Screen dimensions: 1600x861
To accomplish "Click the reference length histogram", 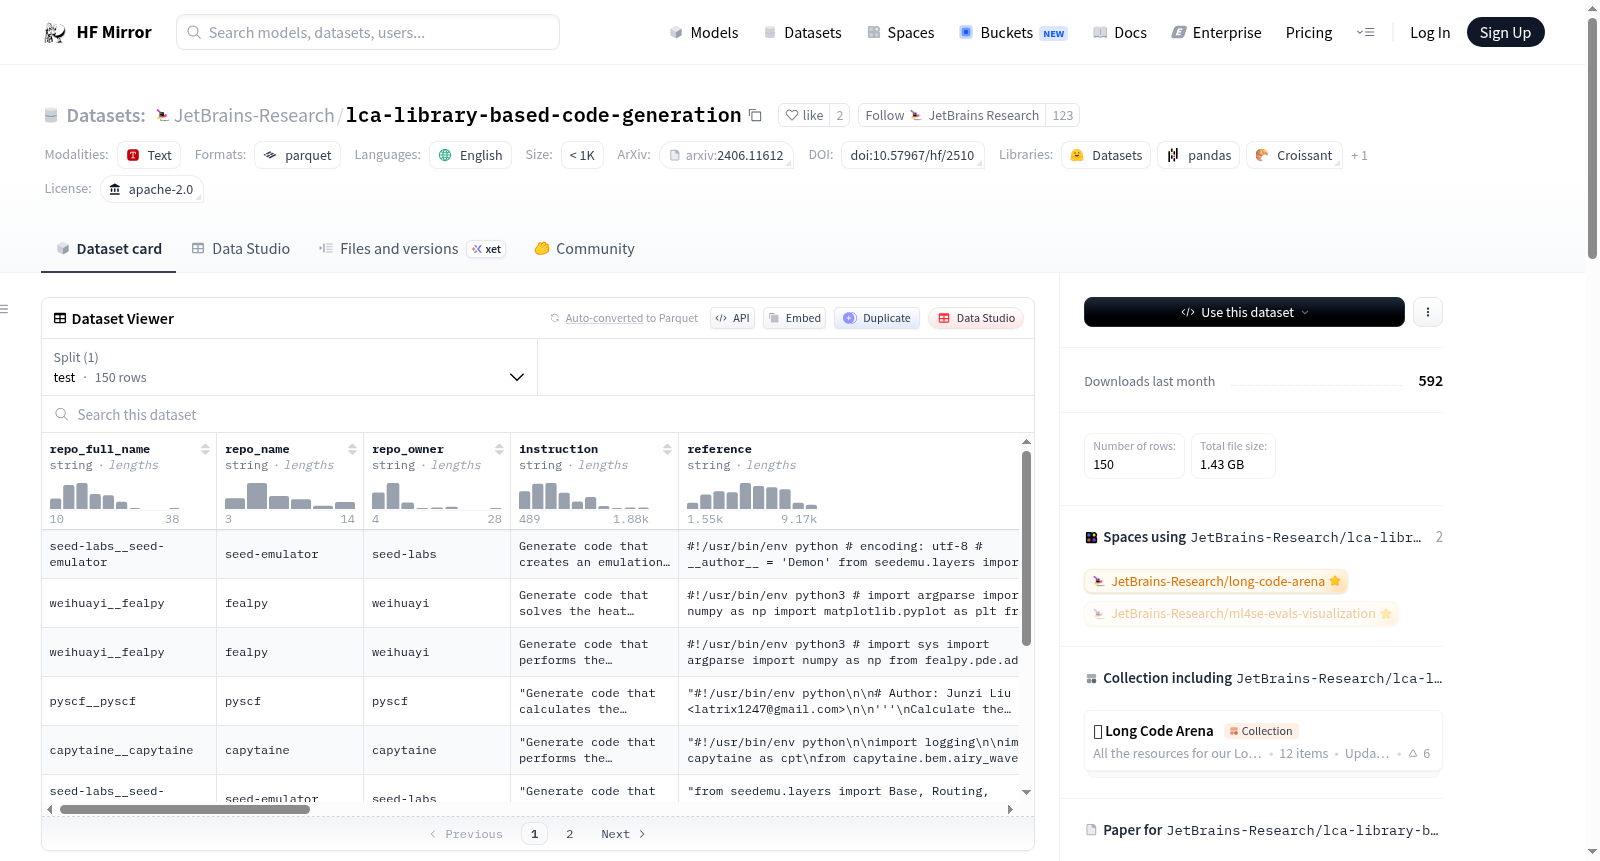I will (752, 496).
